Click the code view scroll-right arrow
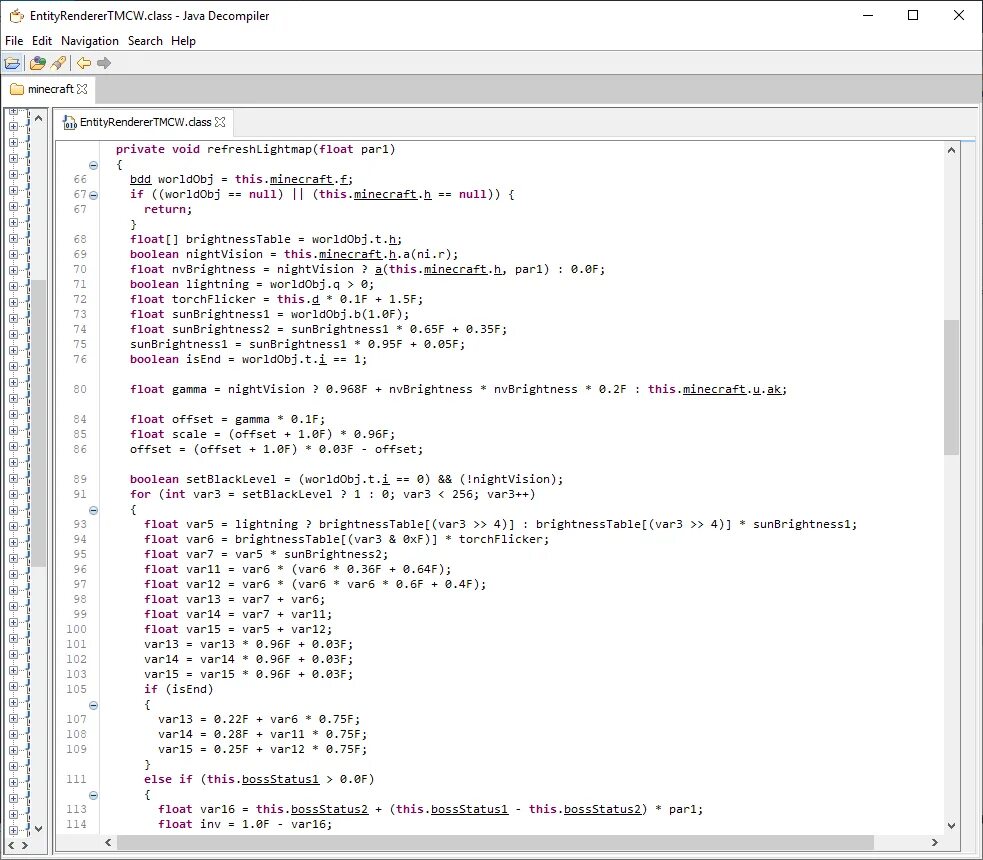 (x=934, y=842)
